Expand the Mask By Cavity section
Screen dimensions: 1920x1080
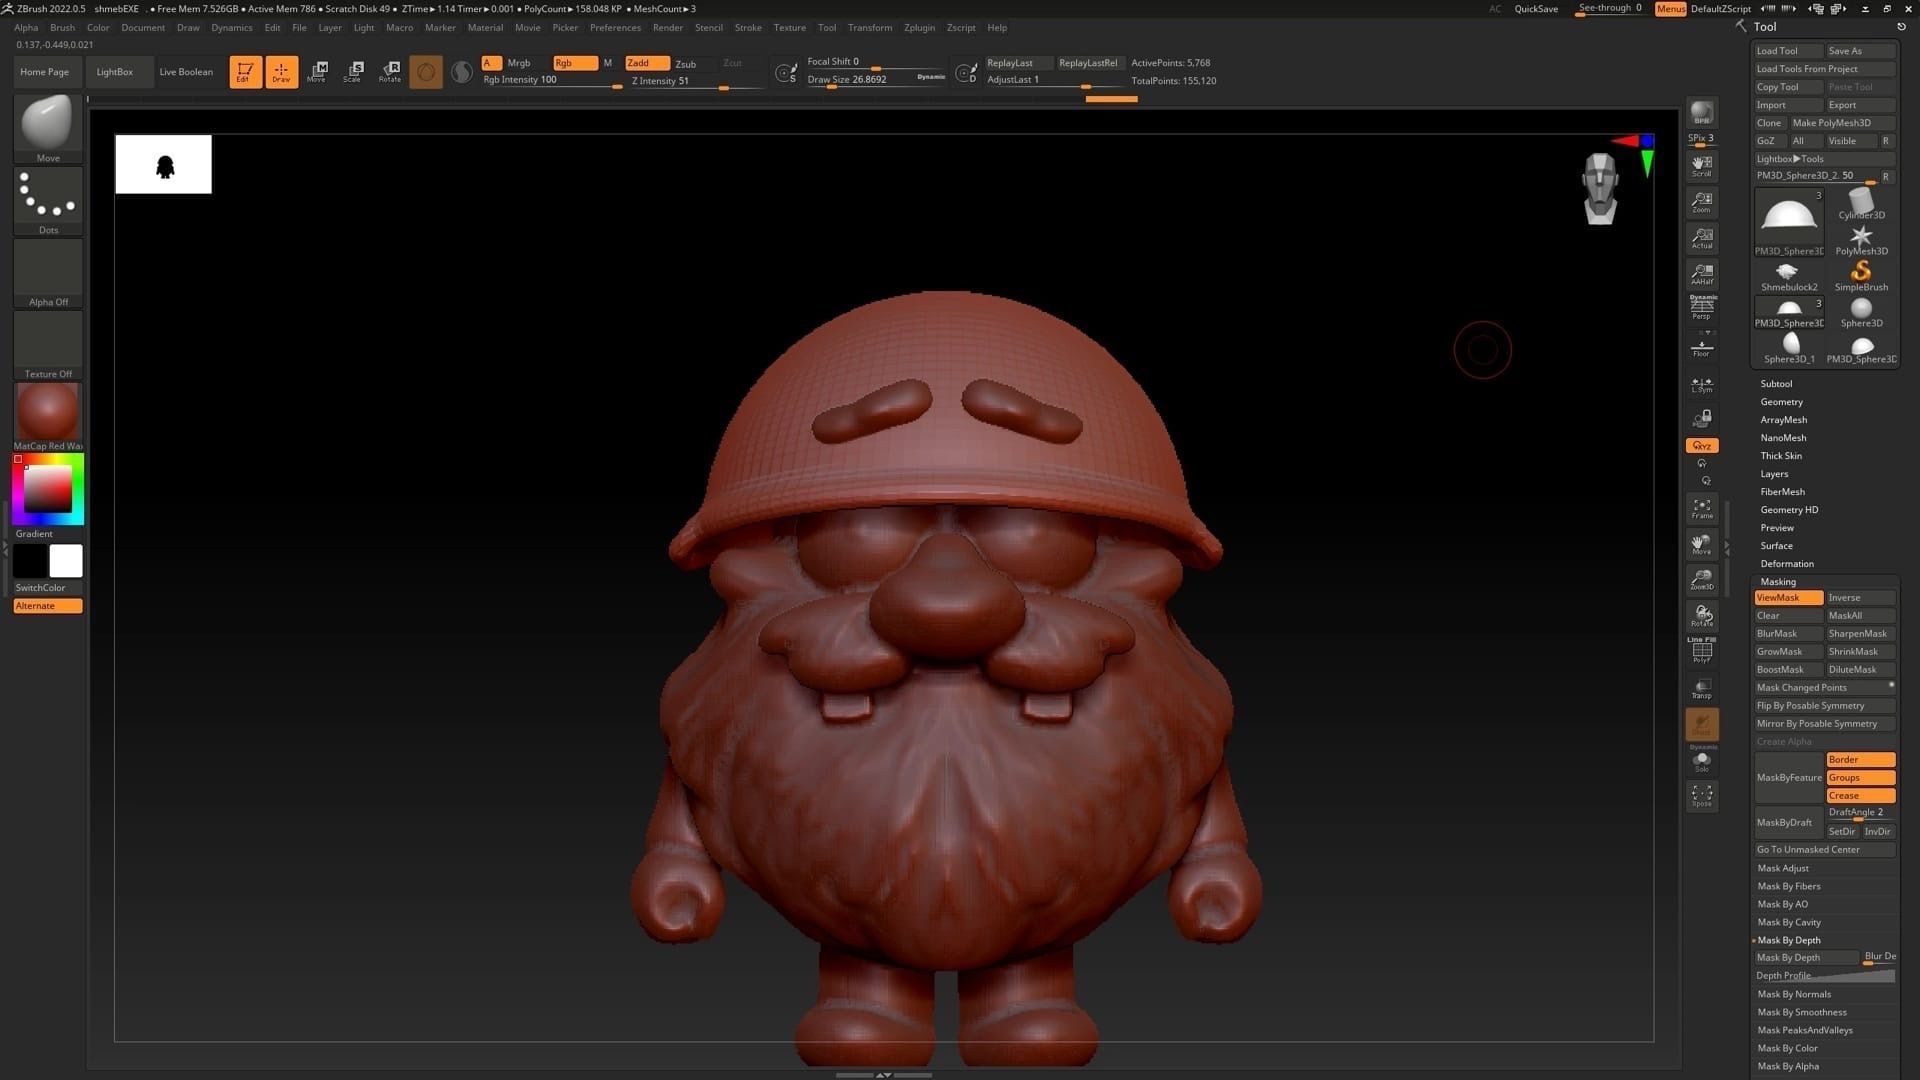click(x=1789, y=922)
